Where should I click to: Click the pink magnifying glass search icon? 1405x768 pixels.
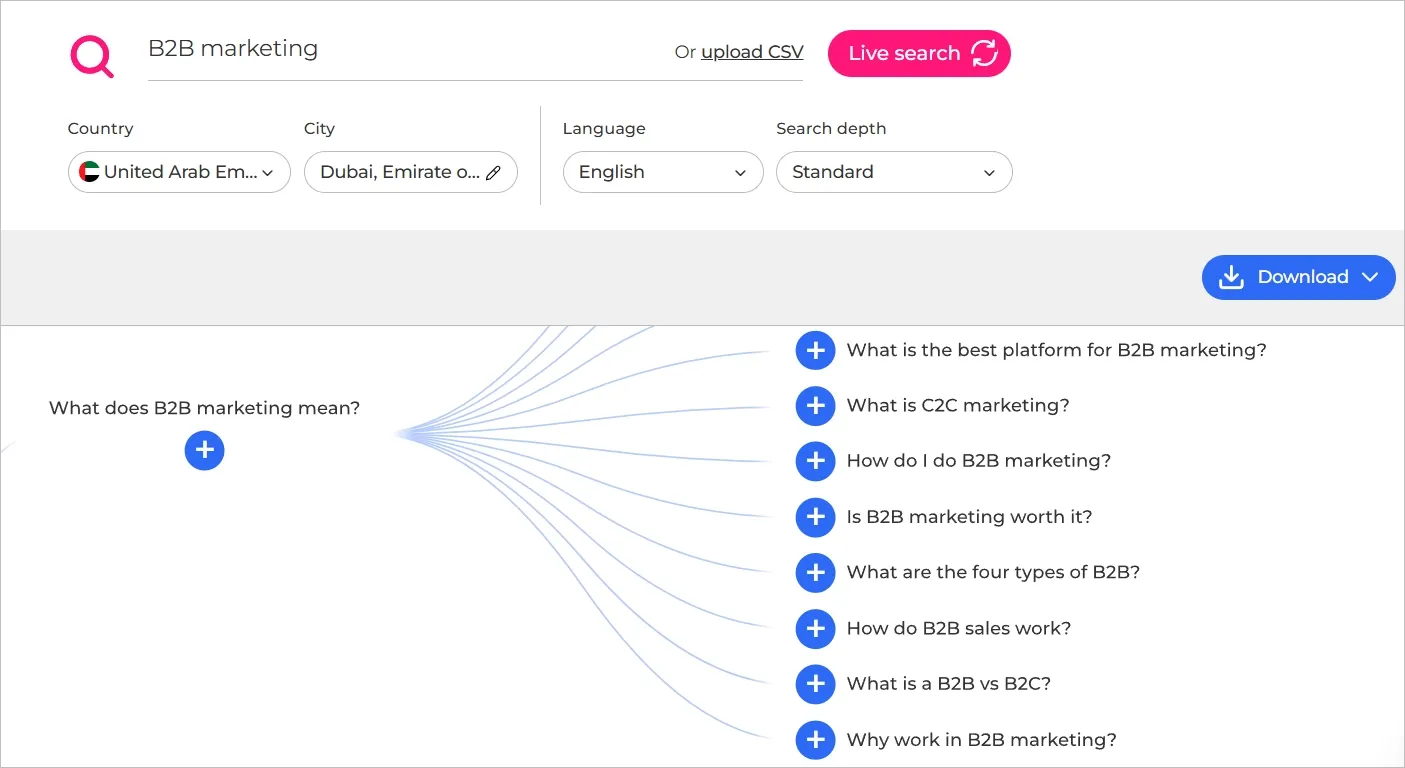[92, 56]
